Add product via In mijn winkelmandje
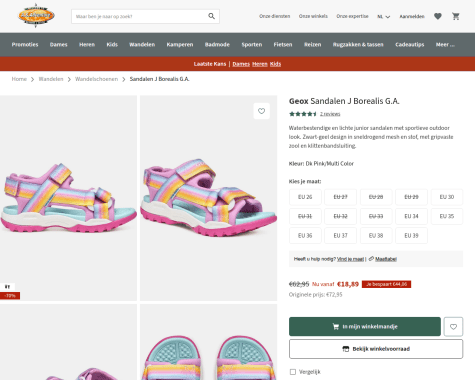 click(365, 327)
